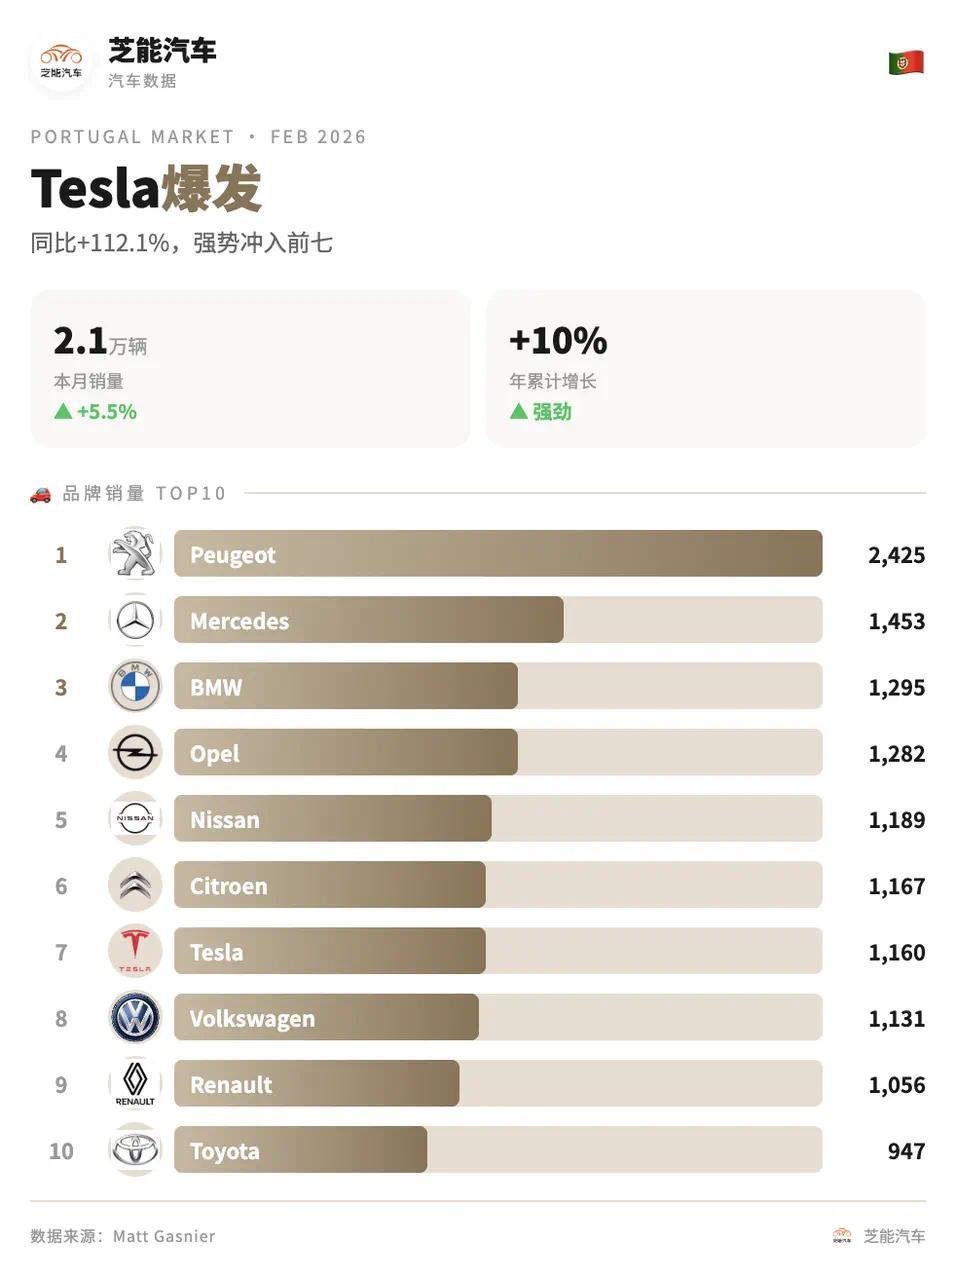This screenshot has width=956, height=1280.
Task: Click the 芝能汽车 footer watermark logo
Action: (x=842, y=1236)
